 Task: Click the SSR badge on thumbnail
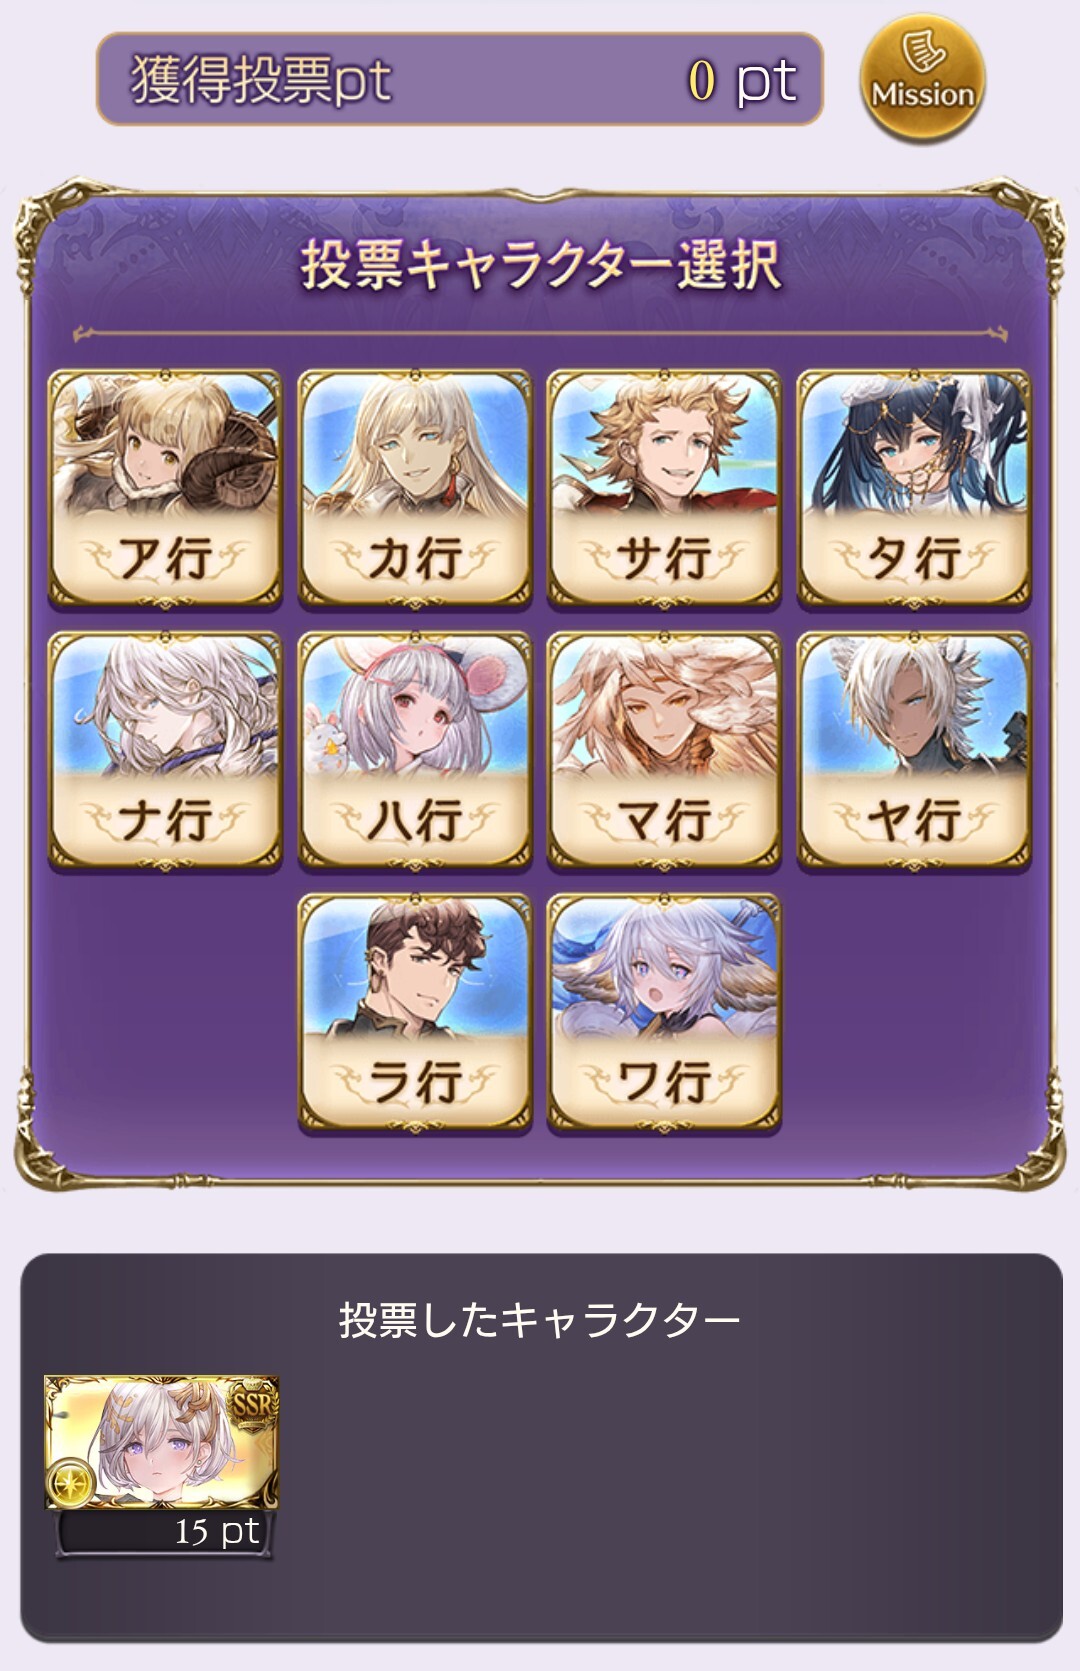pyautogui.click(x=252, y=1403)
